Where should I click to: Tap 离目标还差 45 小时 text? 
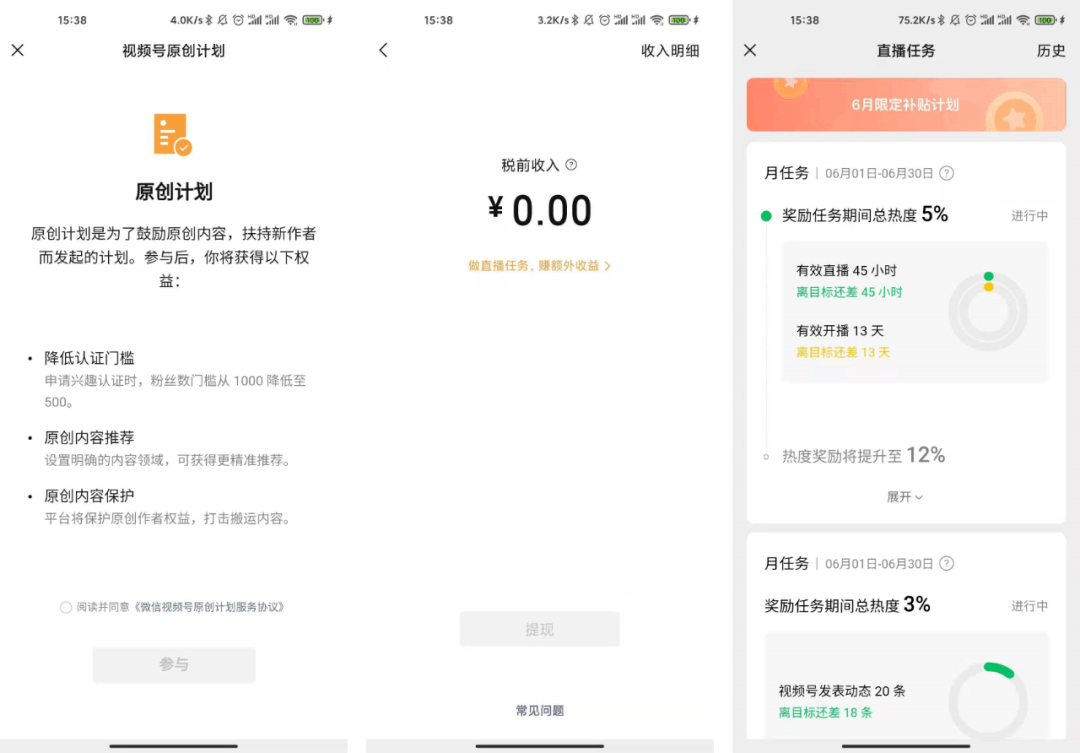(x=849, y=292)
